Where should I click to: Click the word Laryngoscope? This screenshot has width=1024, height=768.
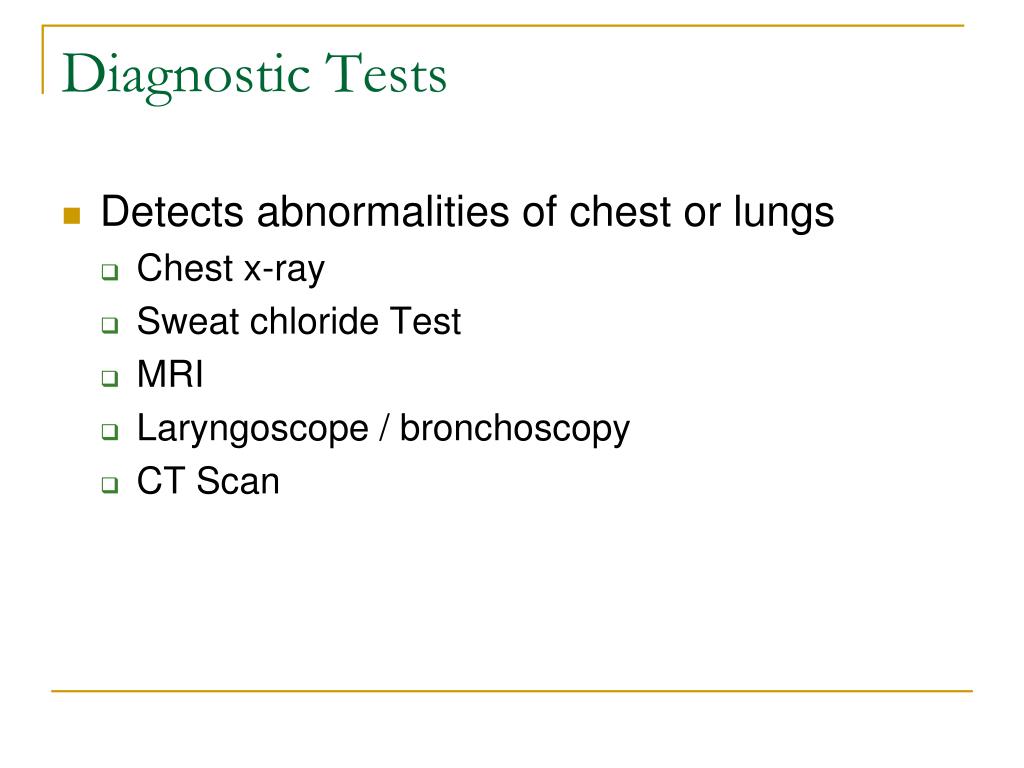pos(253,430)
